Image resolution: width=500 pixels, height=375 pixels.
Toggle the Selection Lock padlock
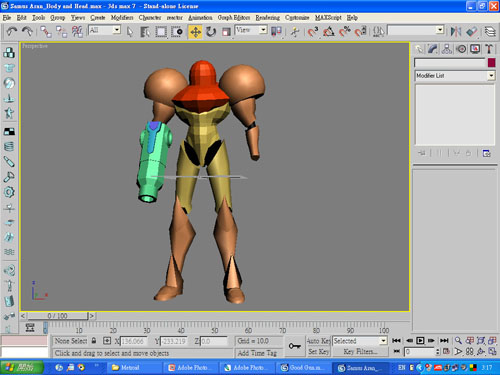coord(94,341)
